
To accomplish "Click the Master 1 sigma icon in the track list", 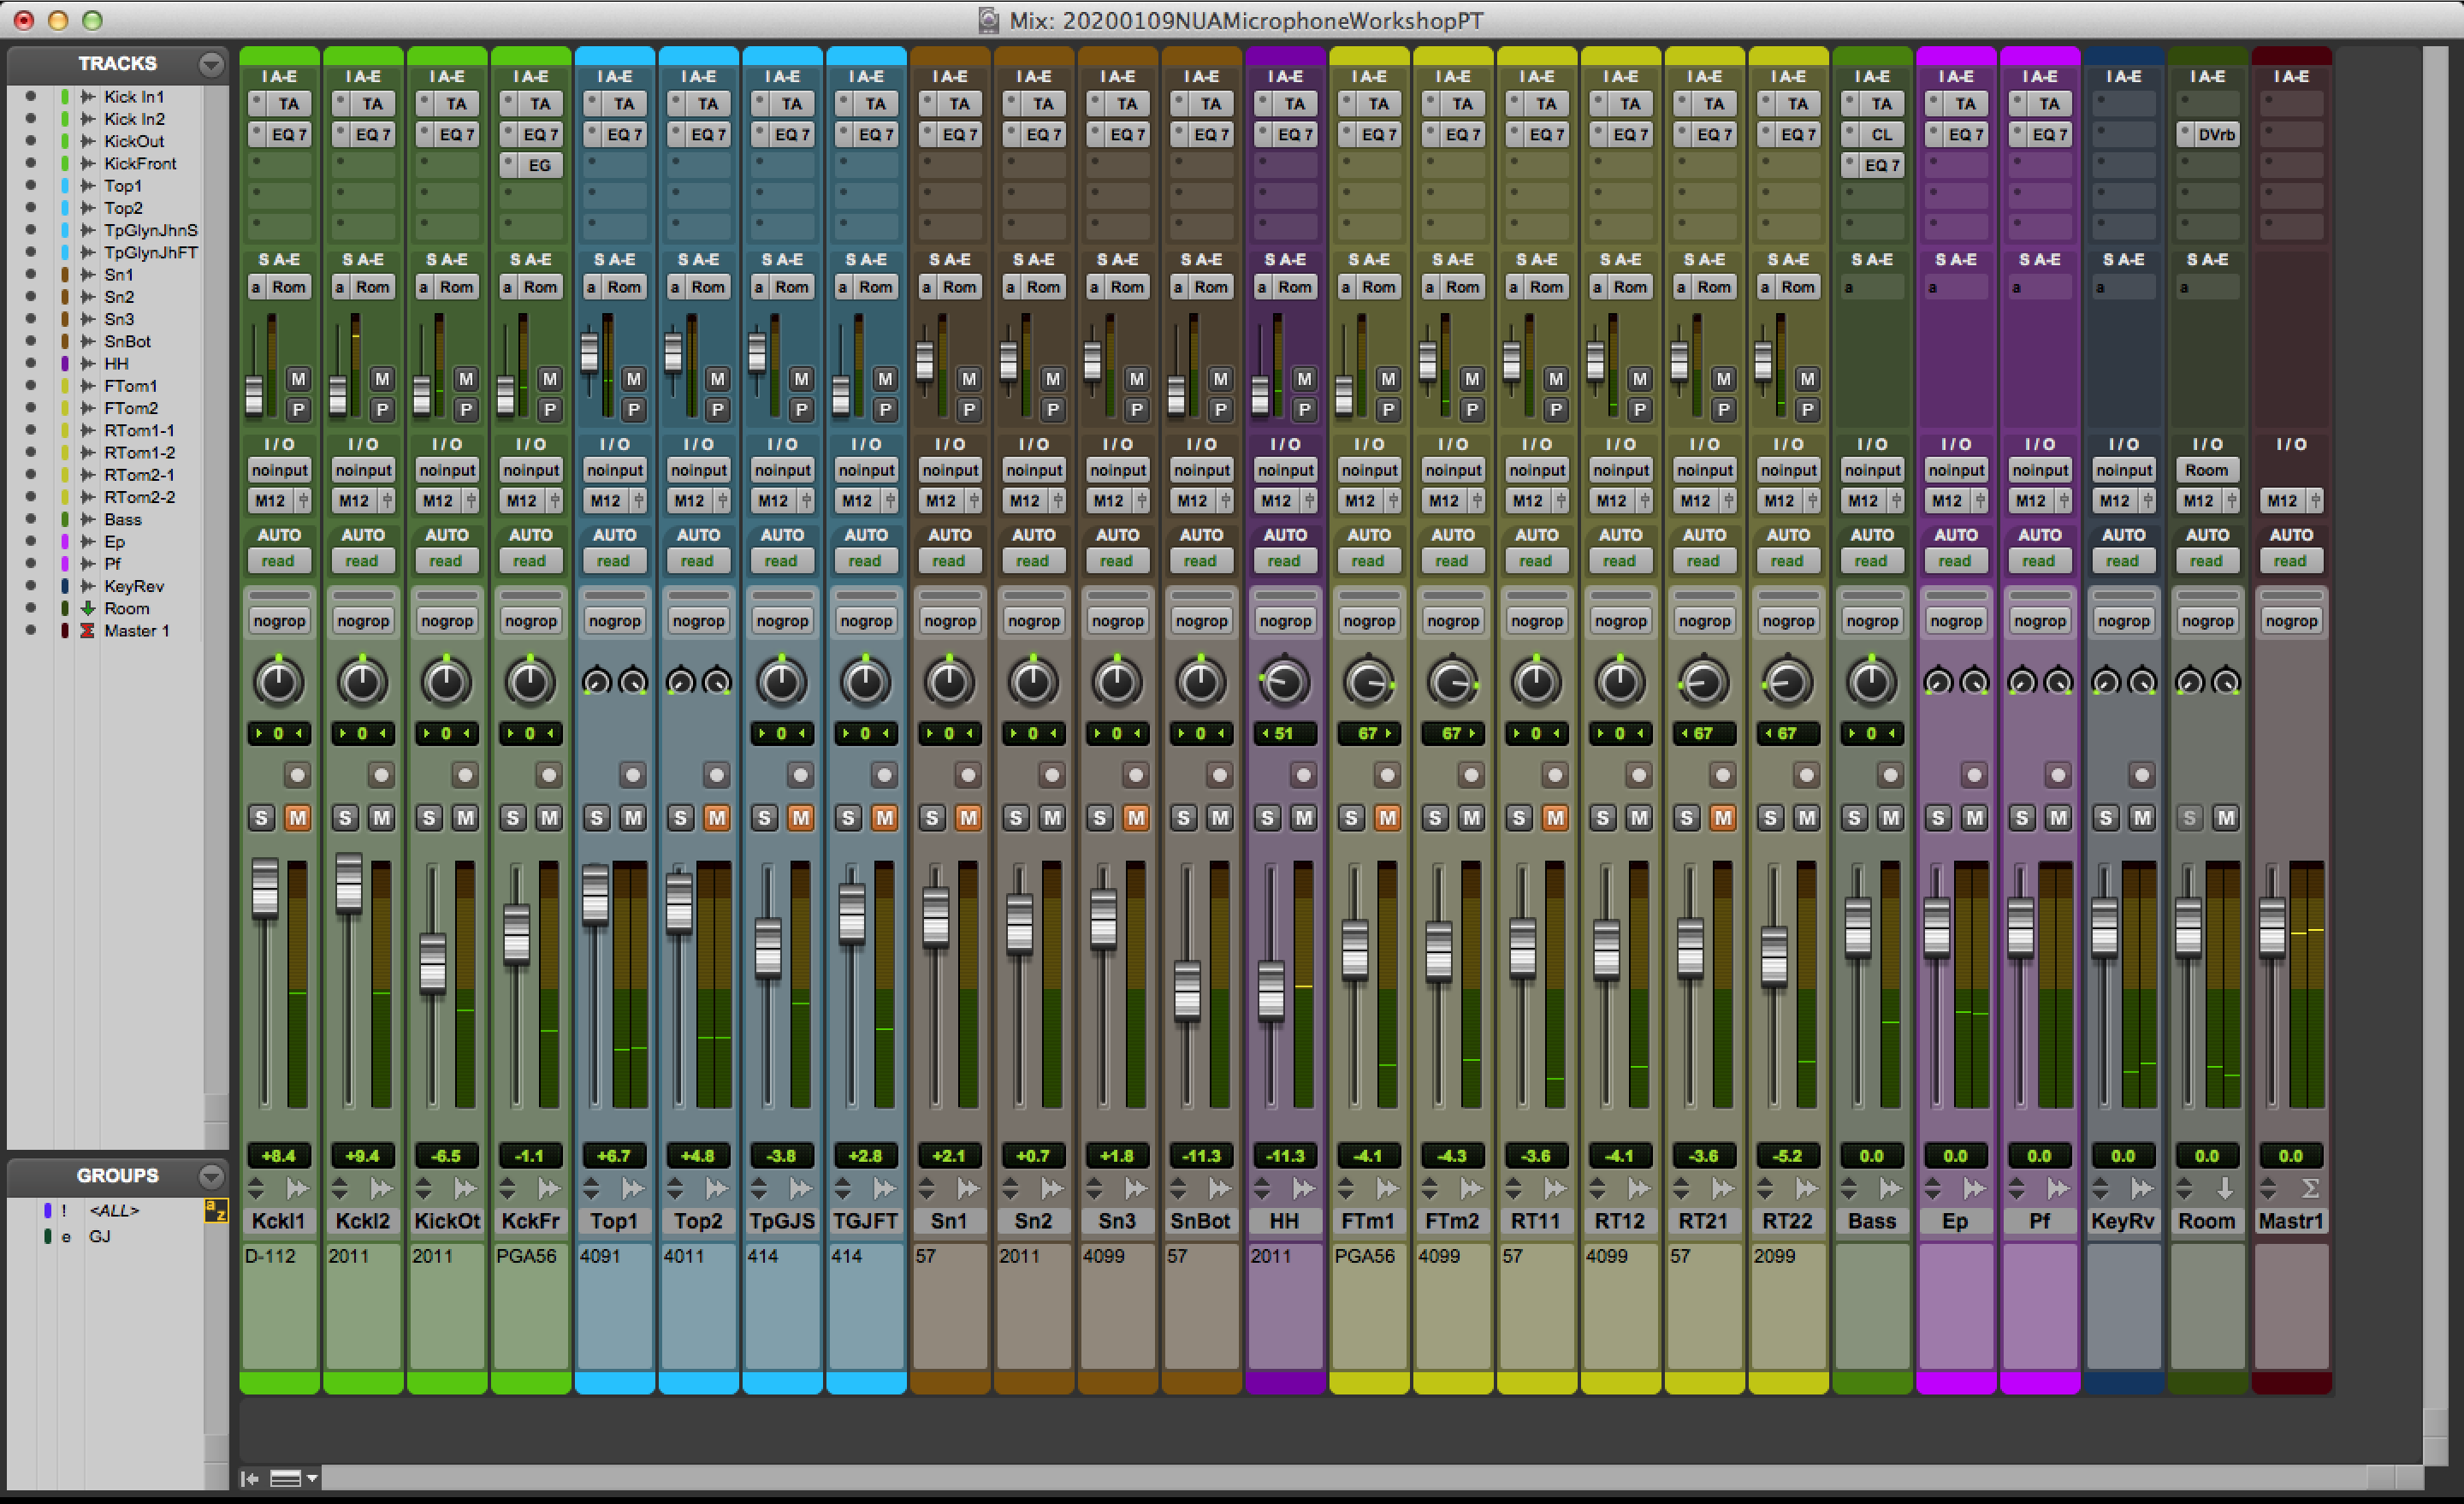I will pyautogui.click(x=87, y=631).
